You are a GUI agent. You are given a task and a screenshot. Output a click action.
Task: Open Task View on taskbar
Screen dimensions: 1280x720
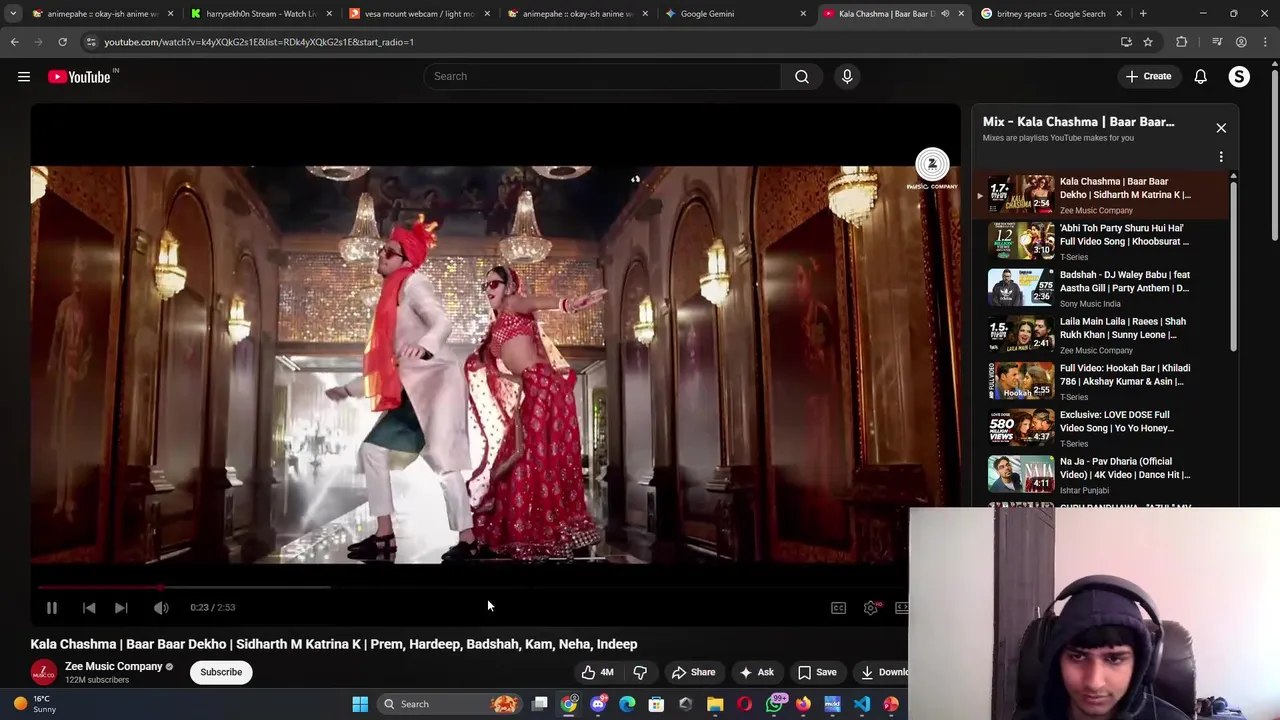[540, 704]
